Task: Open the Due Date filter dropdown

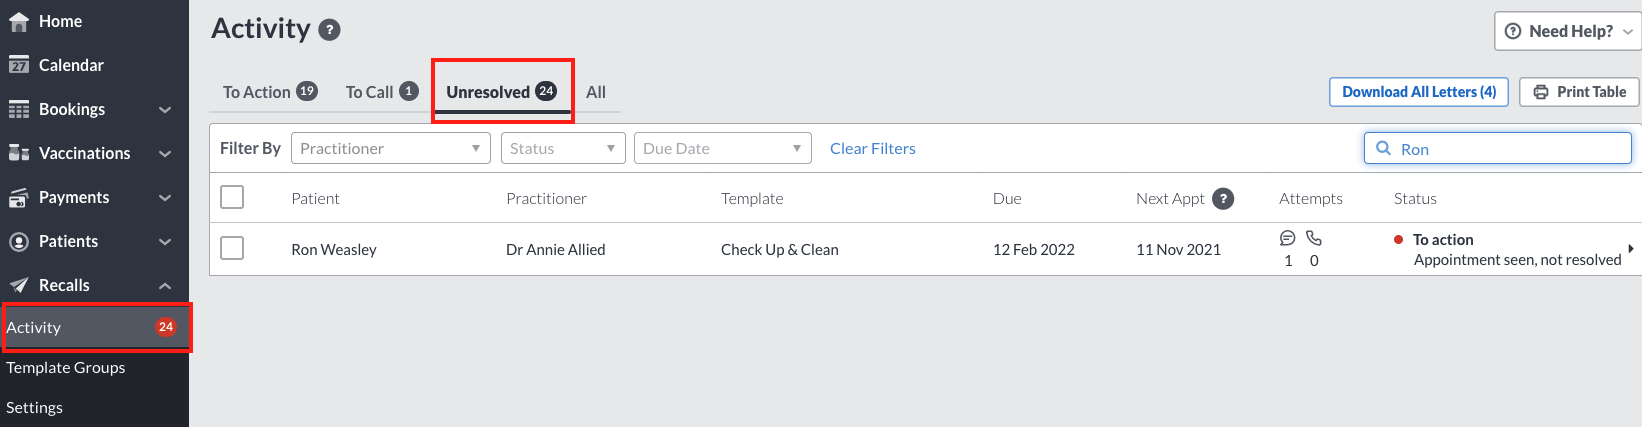Action: pyautogui.click(x=723, y=148)
